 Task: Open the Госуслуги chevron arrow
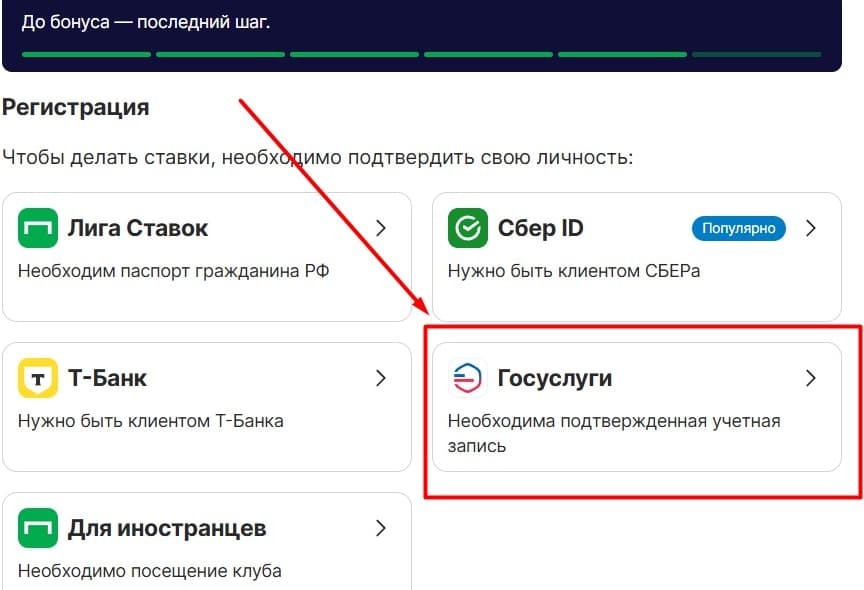point(810,378)
